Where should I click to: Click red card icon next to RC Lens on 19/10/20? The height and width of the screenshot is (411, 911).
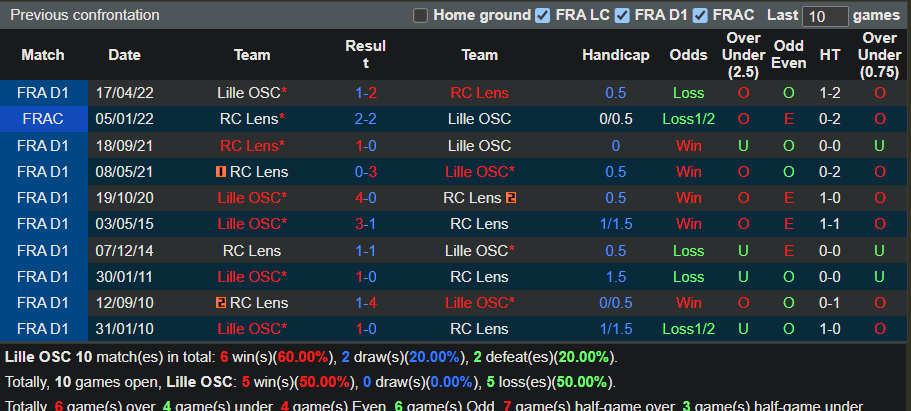[x=511, y=198]
